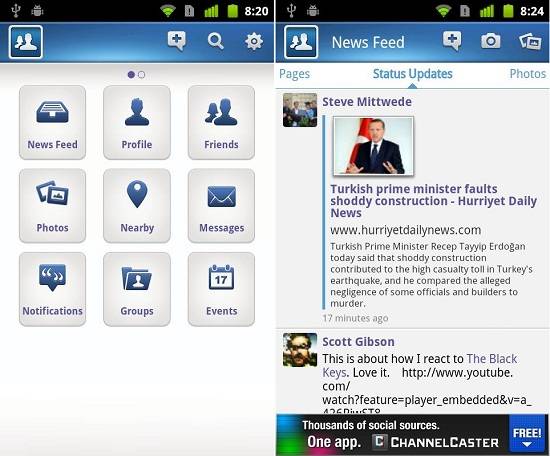Open the Profile tile

coord(137,122)
